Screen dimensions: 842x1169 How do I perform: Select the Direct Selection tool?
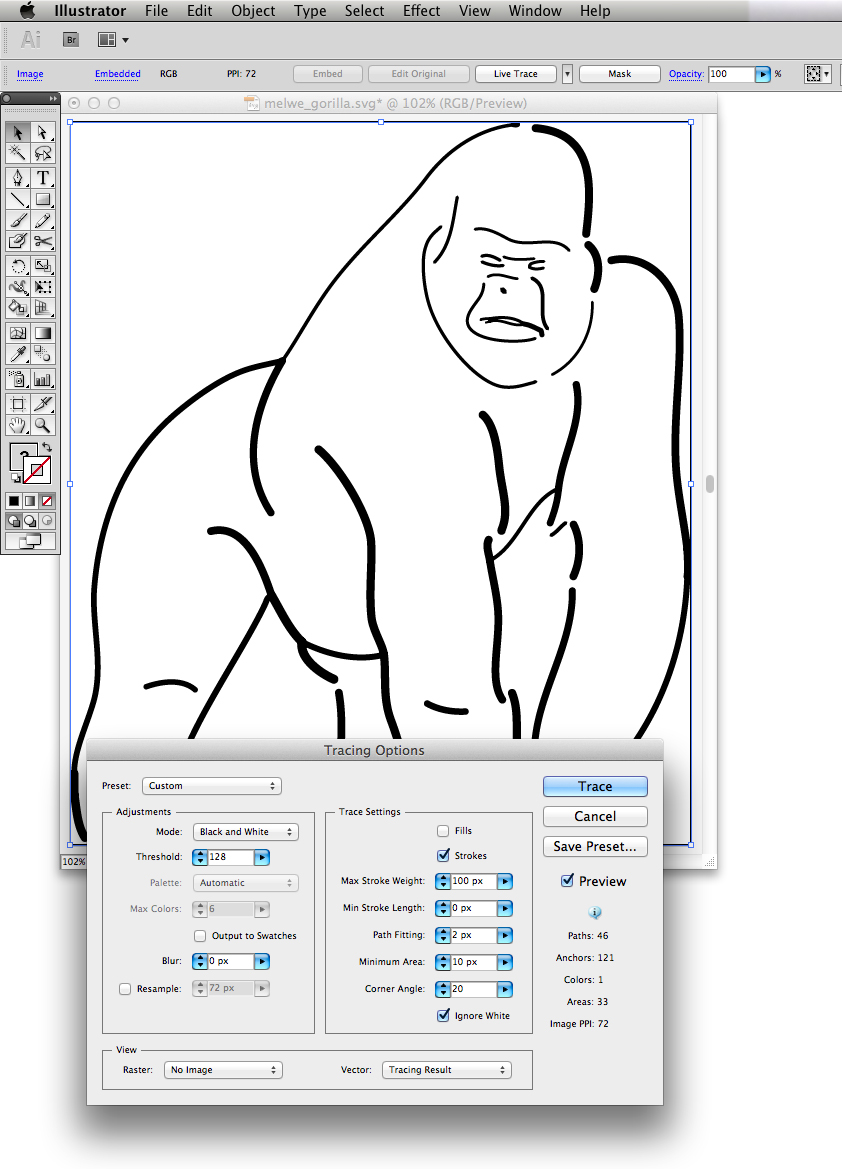42,132
